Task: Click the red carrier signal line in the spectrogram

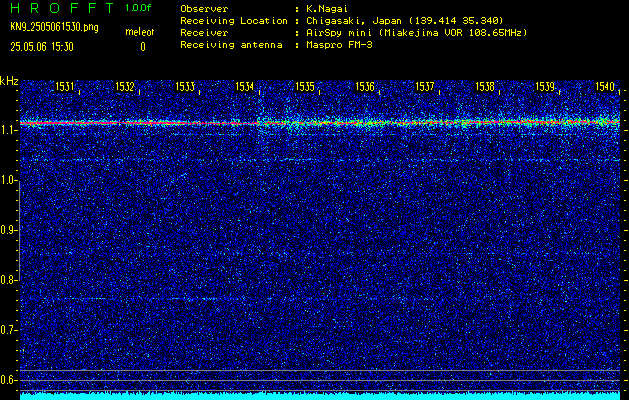Action: point(320,122)
